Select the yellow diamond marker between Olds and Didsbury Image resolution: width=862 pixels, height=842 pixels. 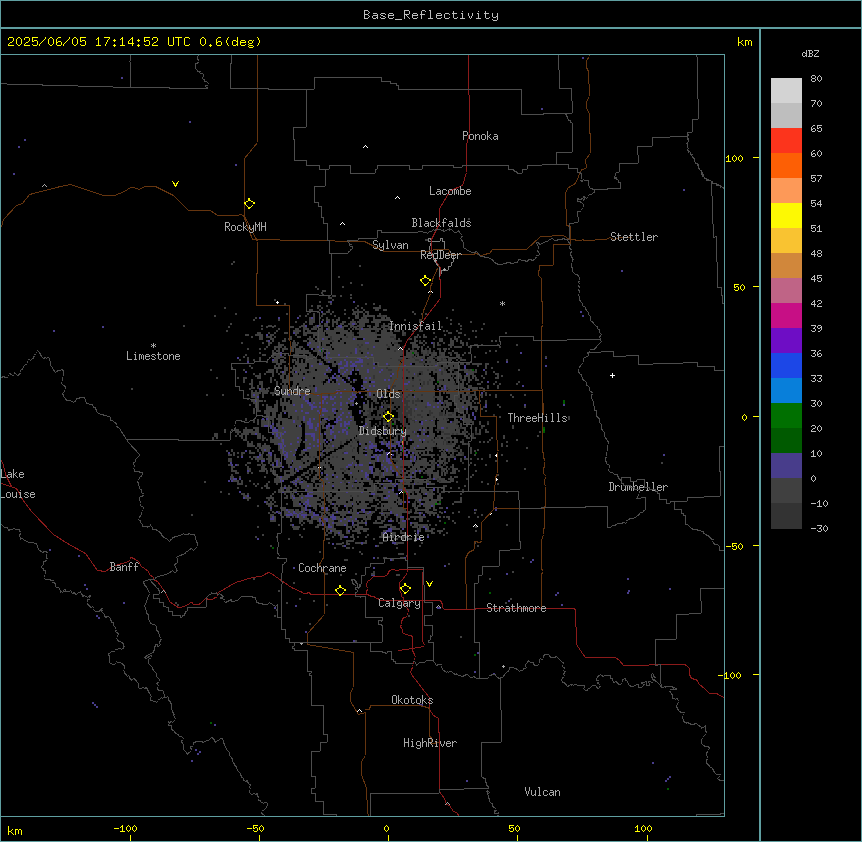[x=388, y=417]
